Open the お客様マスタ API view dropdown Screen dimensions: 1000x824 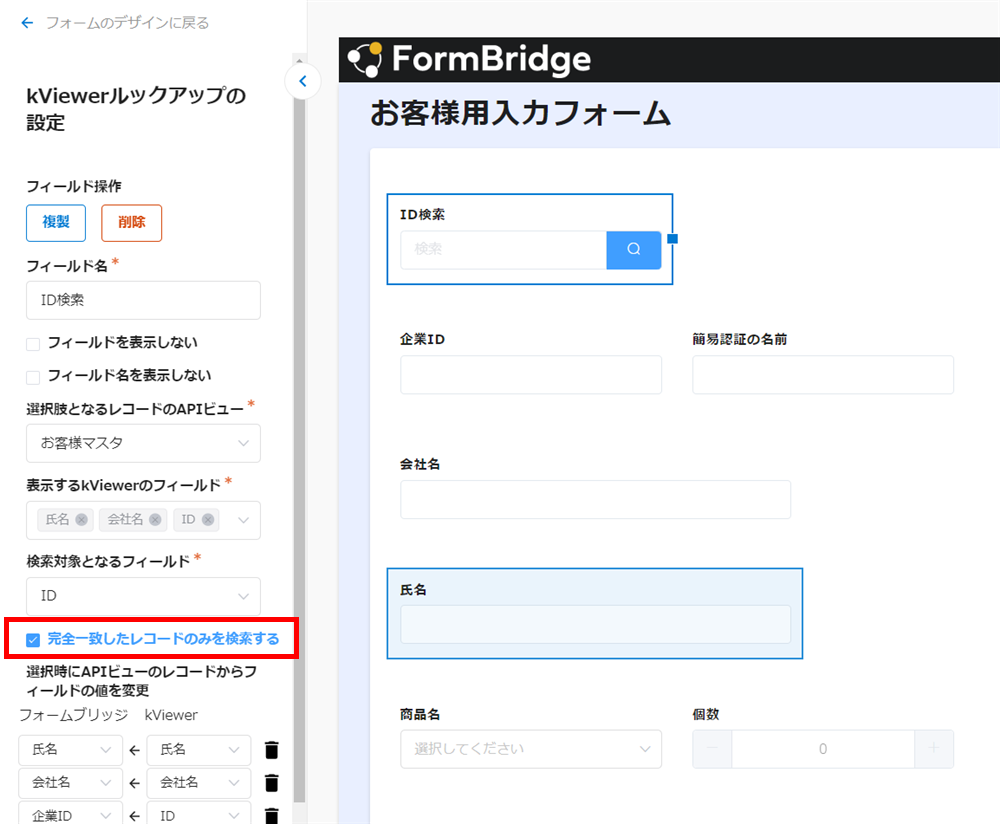[x=143, y=443]
